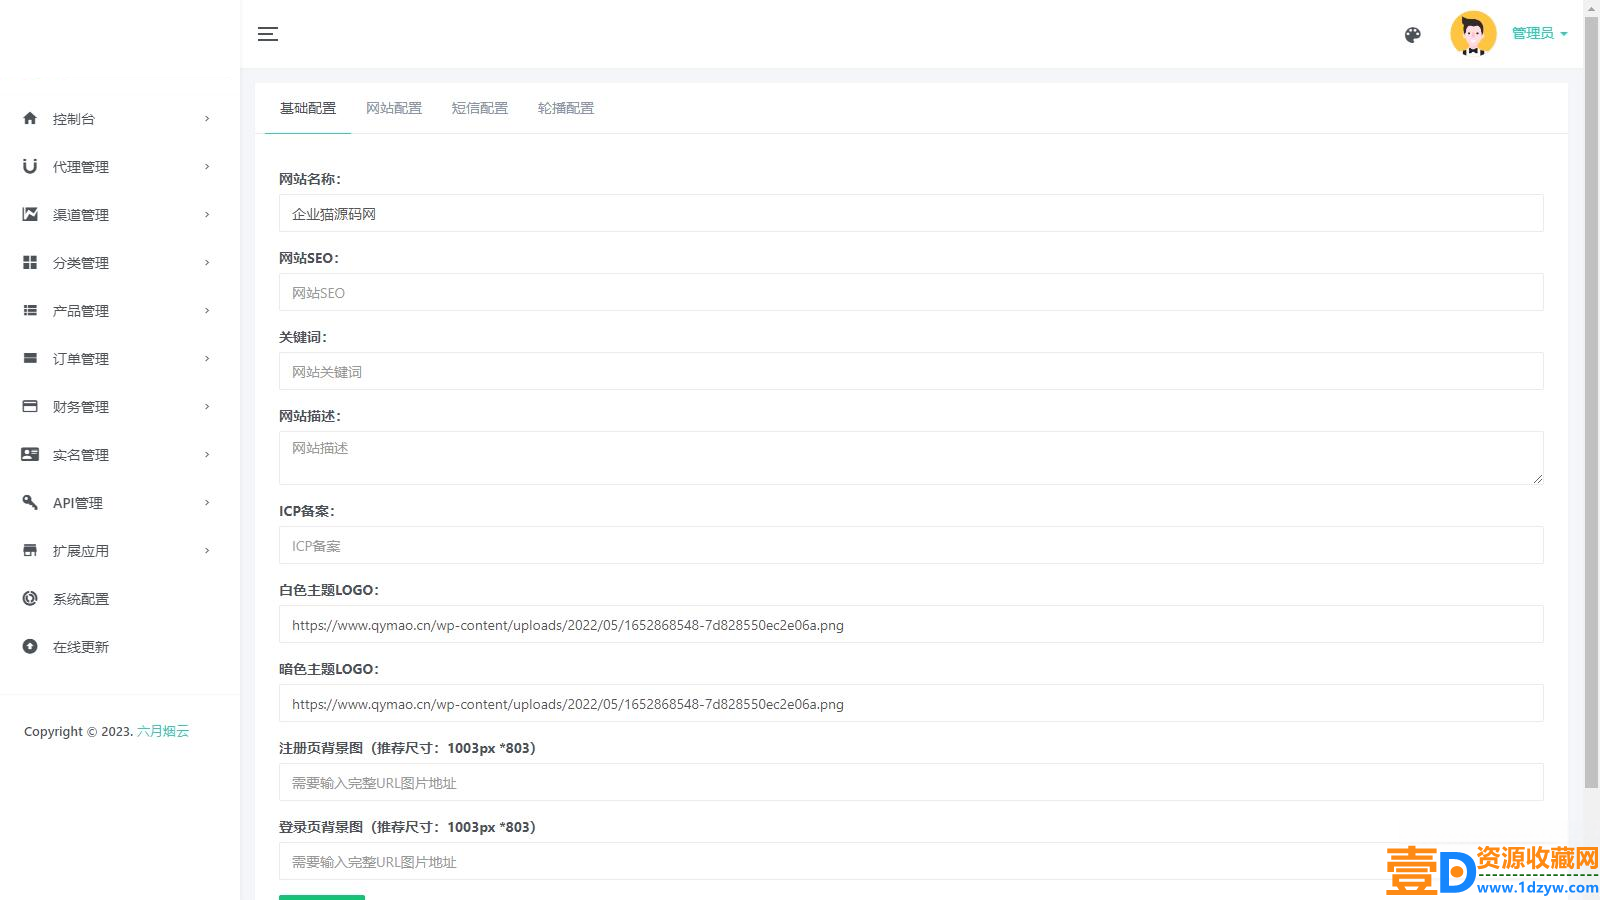
Task: Click the page vertical scrollbar
Action: pyautogui.click(x=1591, y=400)
